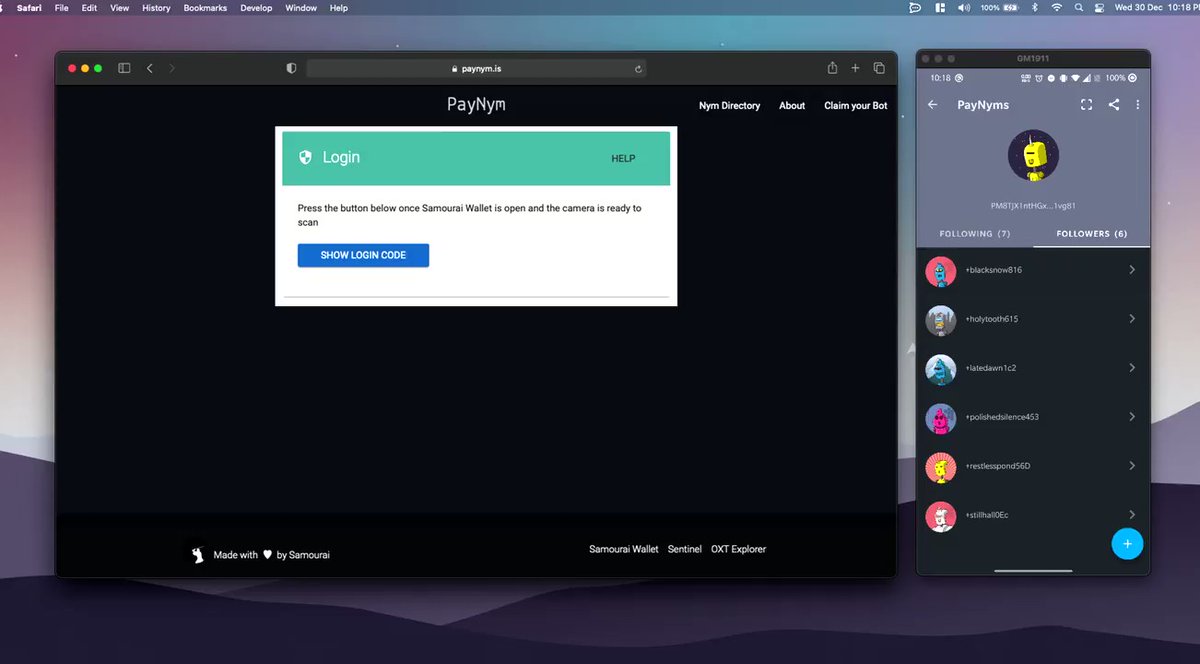Tap the PM8TjX1ntHGx...1vg81 payment code
The width and height of the screenshot is (1200, 664).
[1033, 205]
